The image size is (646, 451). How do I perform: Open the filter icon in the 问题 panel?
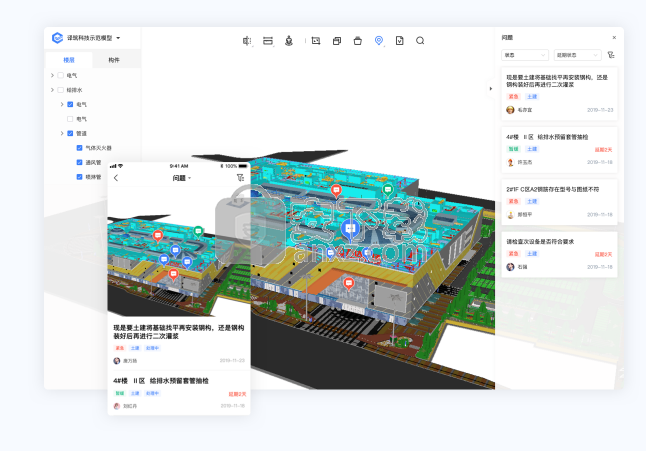coord(611,55)
